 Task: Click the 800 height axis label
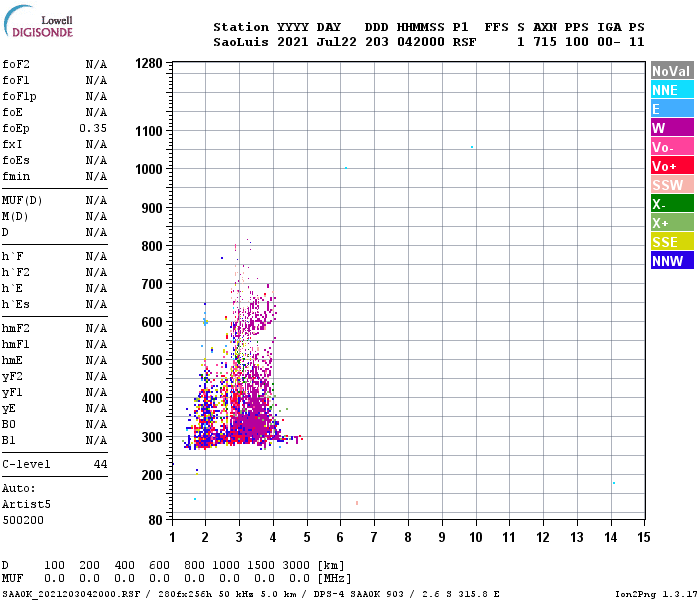point(152,246)
